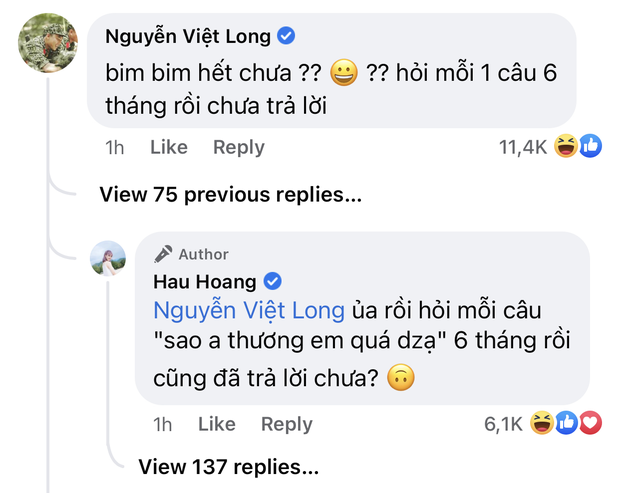Click the thumbs-up reaction icon on first comment
The width and height of the screenshot is (620, 493).
(x=590, y=147)
